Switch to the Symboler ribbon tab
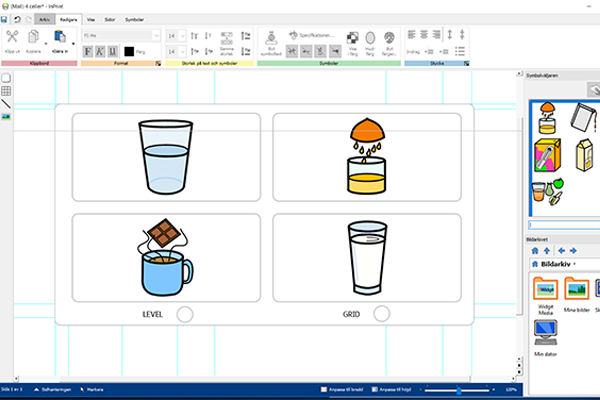The image size is (600, 400). point(134,19)
